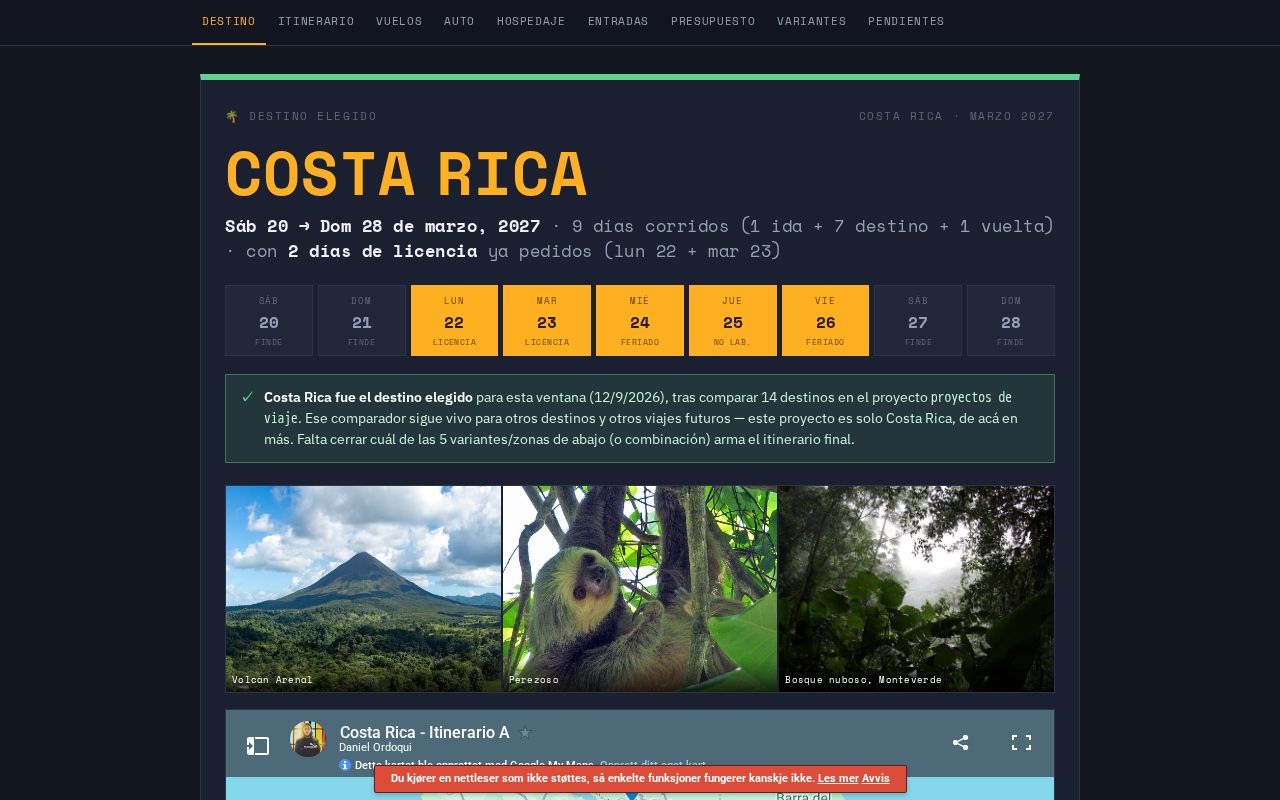Select the Sáb 20 Finde day cell

tap(269, 320)
